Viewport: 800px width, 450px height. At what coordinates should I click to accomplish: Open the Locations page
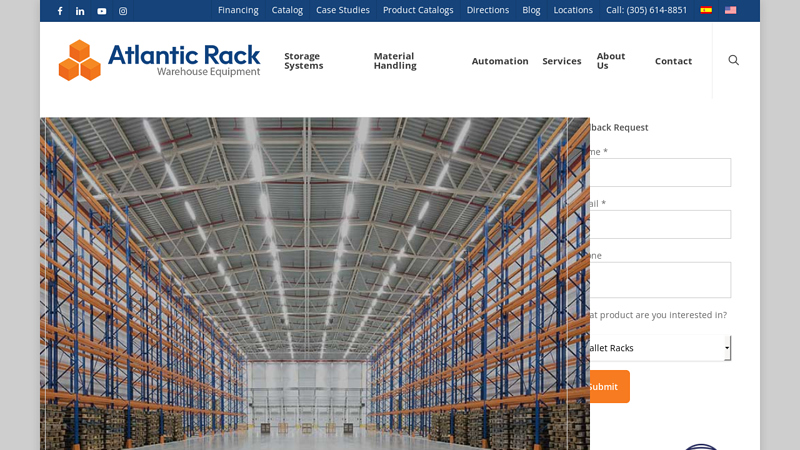573,10
